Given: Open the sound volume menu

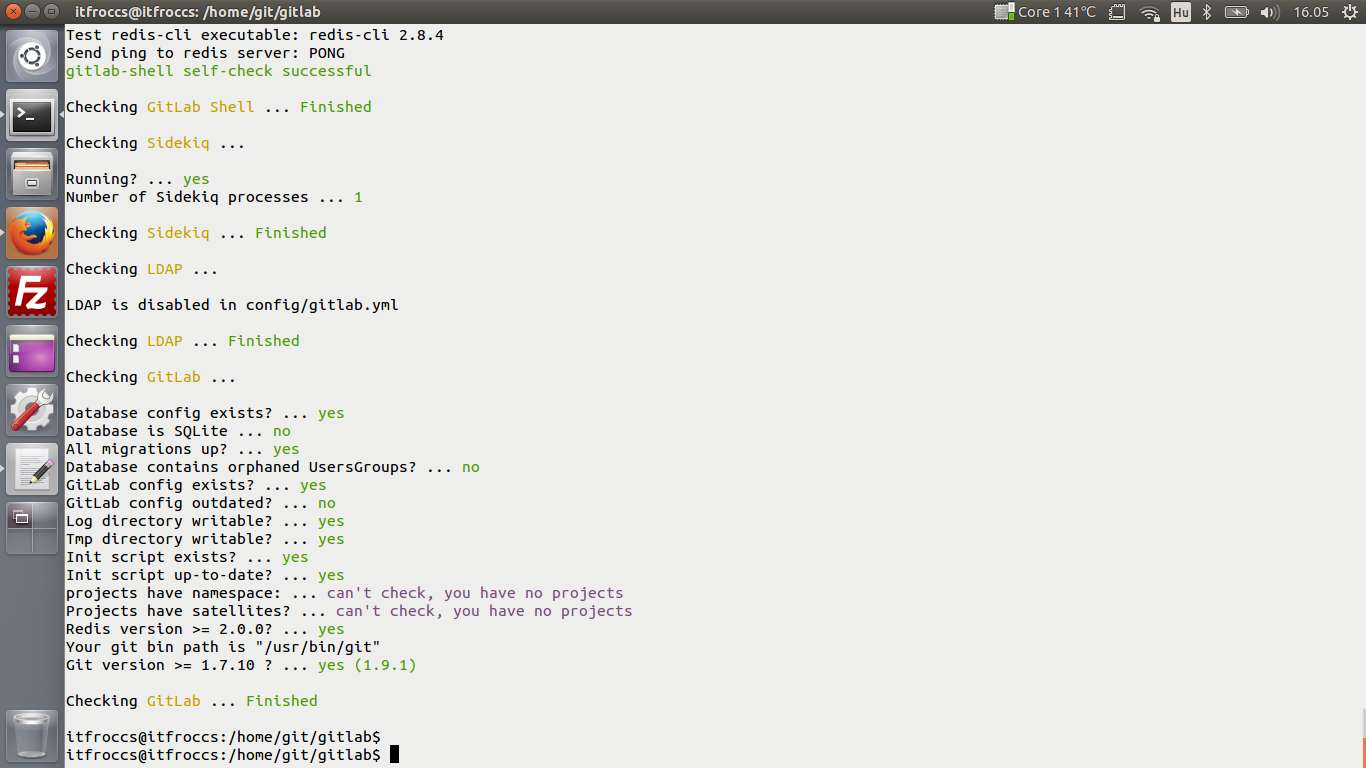Looking at the screenshot, I should pos(1270,13).
